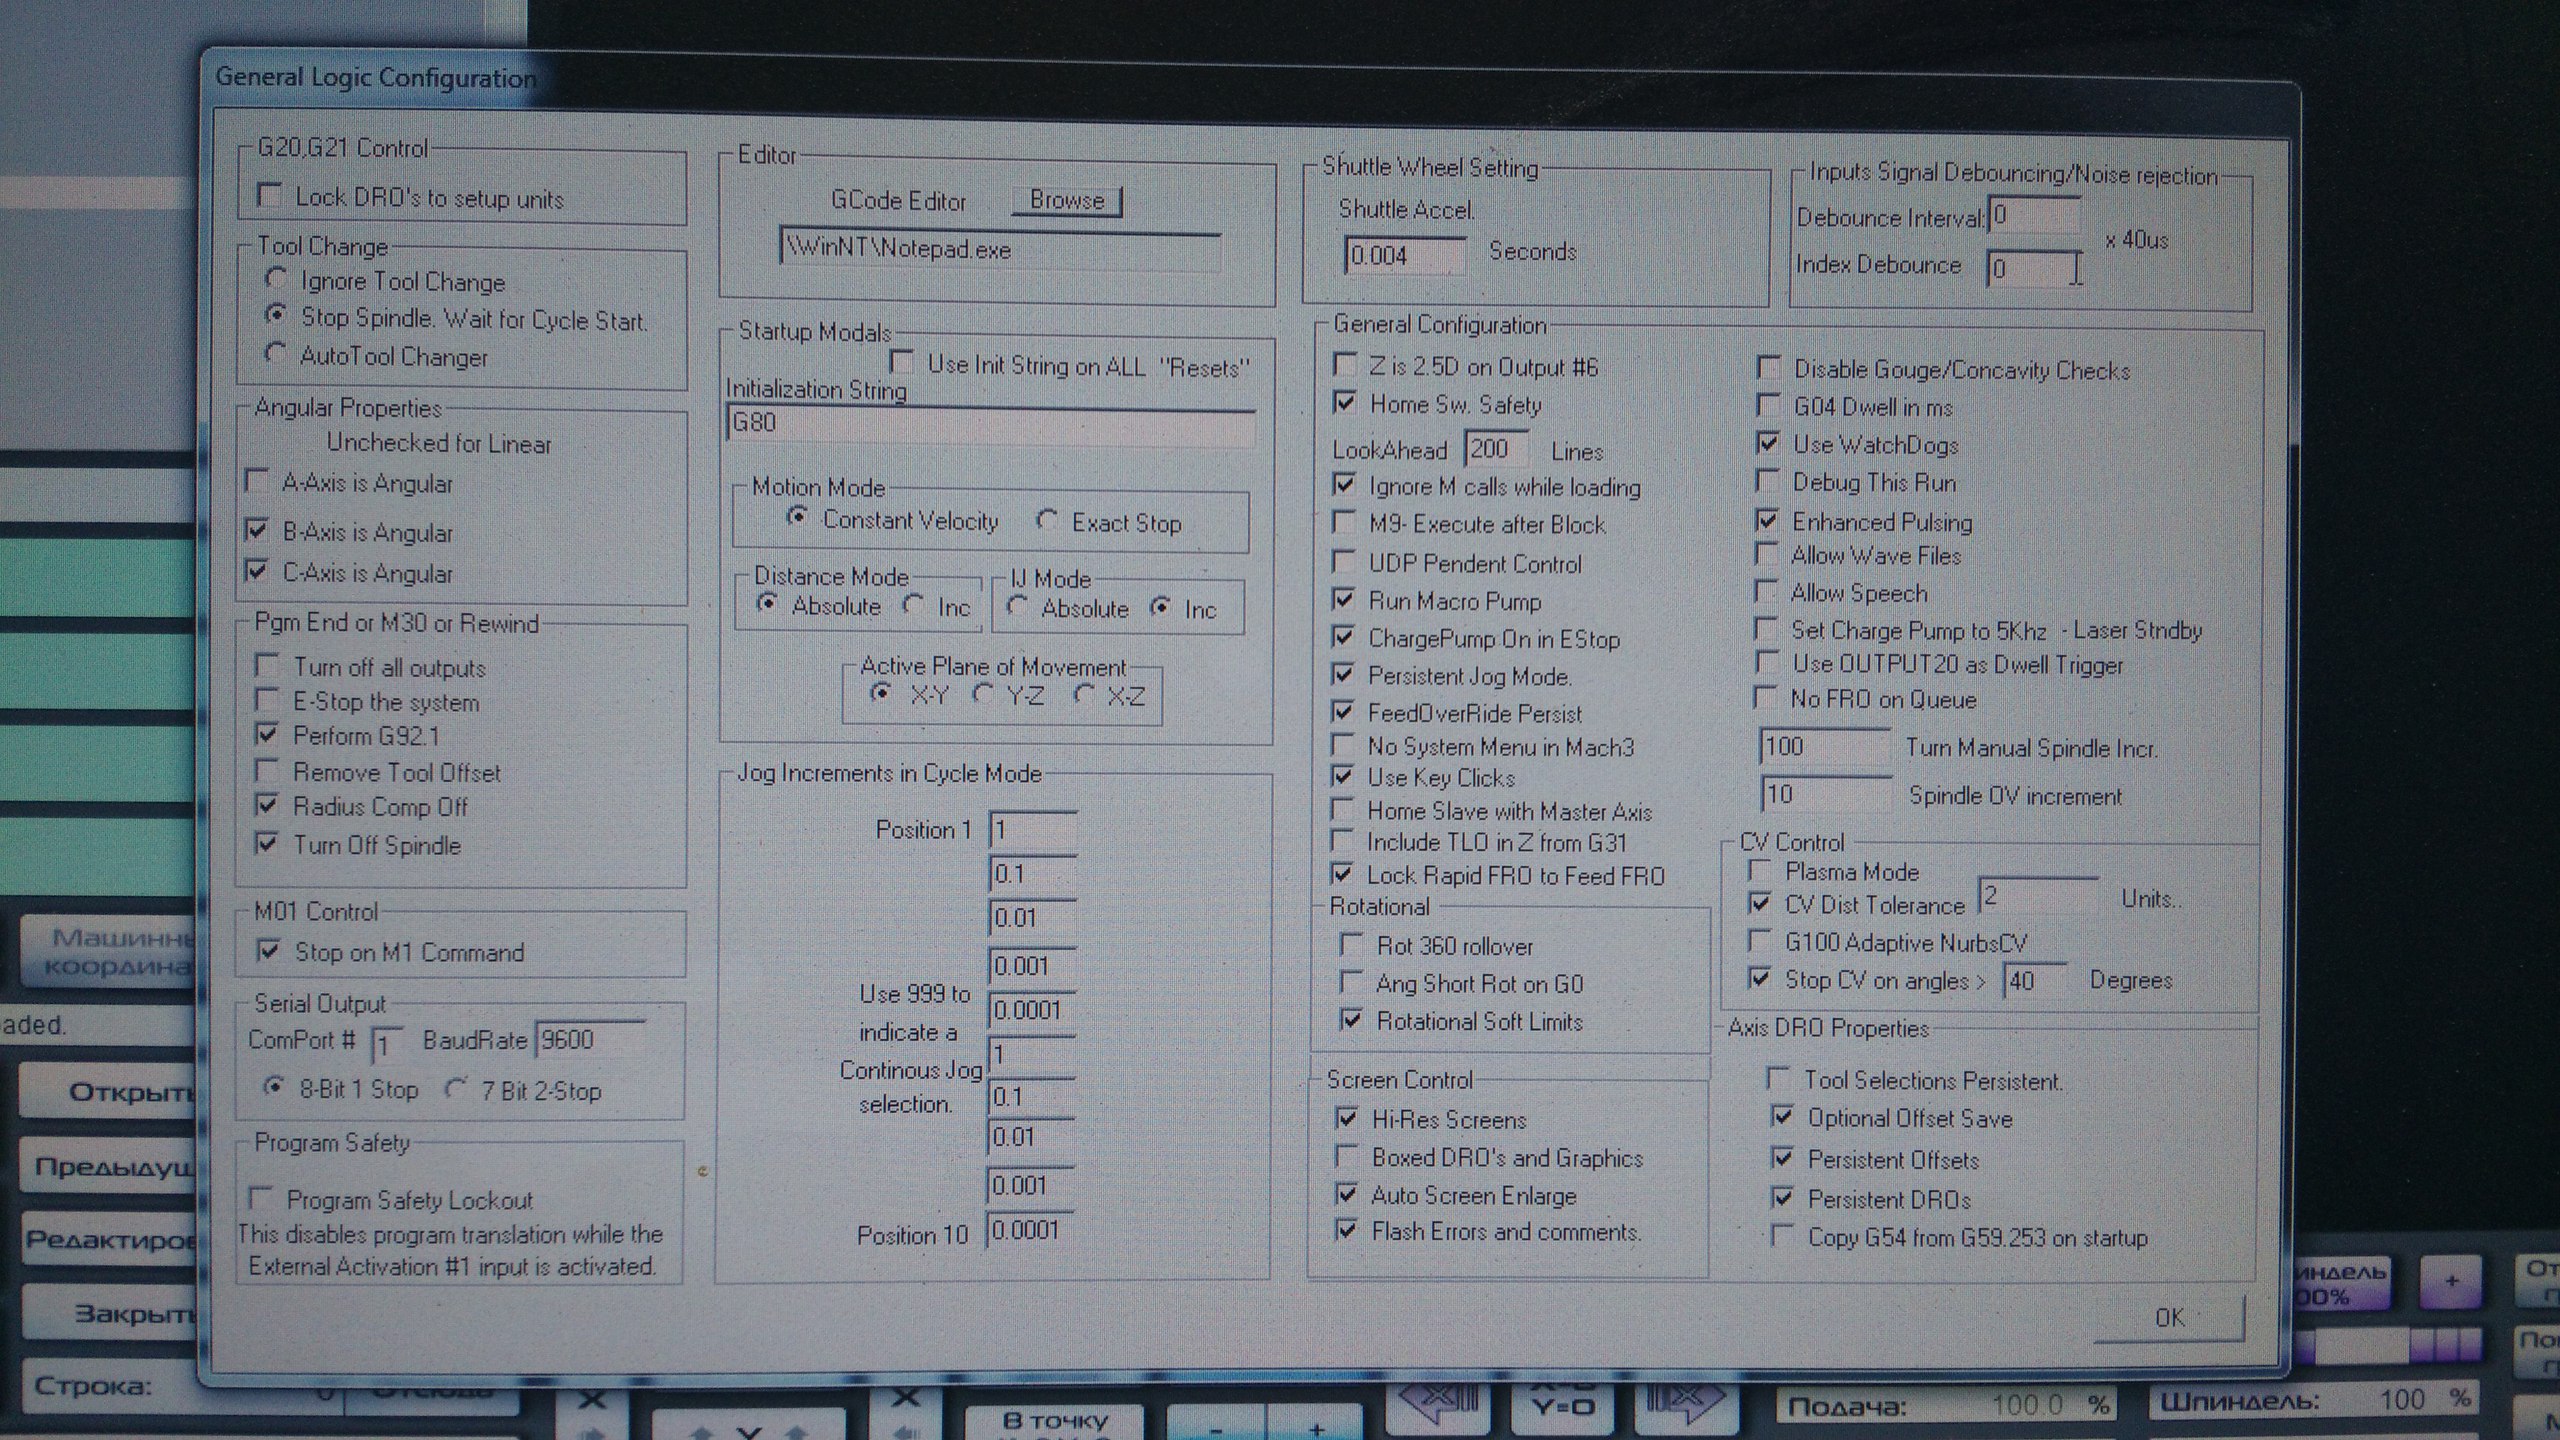Toggle Home Sw. Safety checkbox
The image size is (2560, 1440).
click(x=1346, y=402)
